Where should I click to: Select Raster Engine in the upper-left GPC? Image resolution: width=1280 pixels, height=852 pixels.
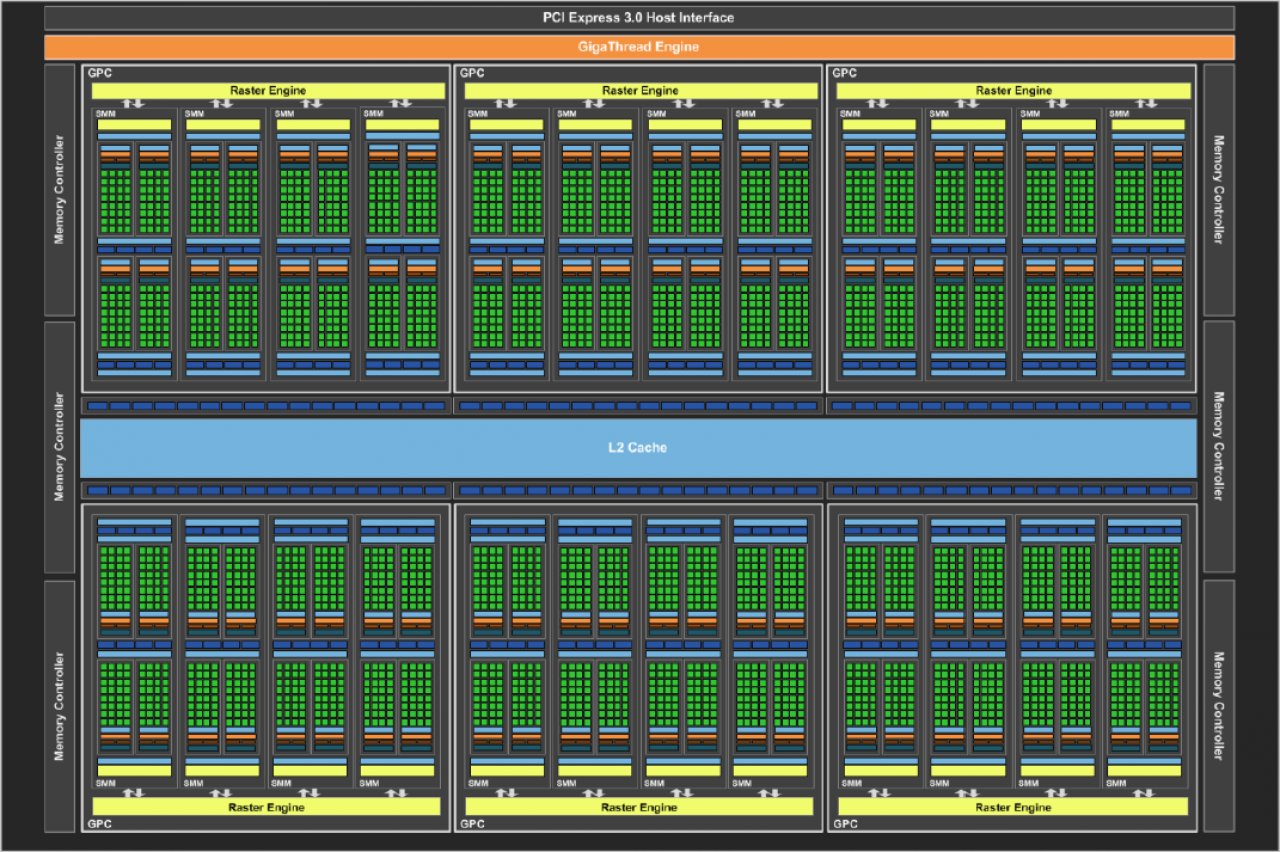click(x=268, y=91)
